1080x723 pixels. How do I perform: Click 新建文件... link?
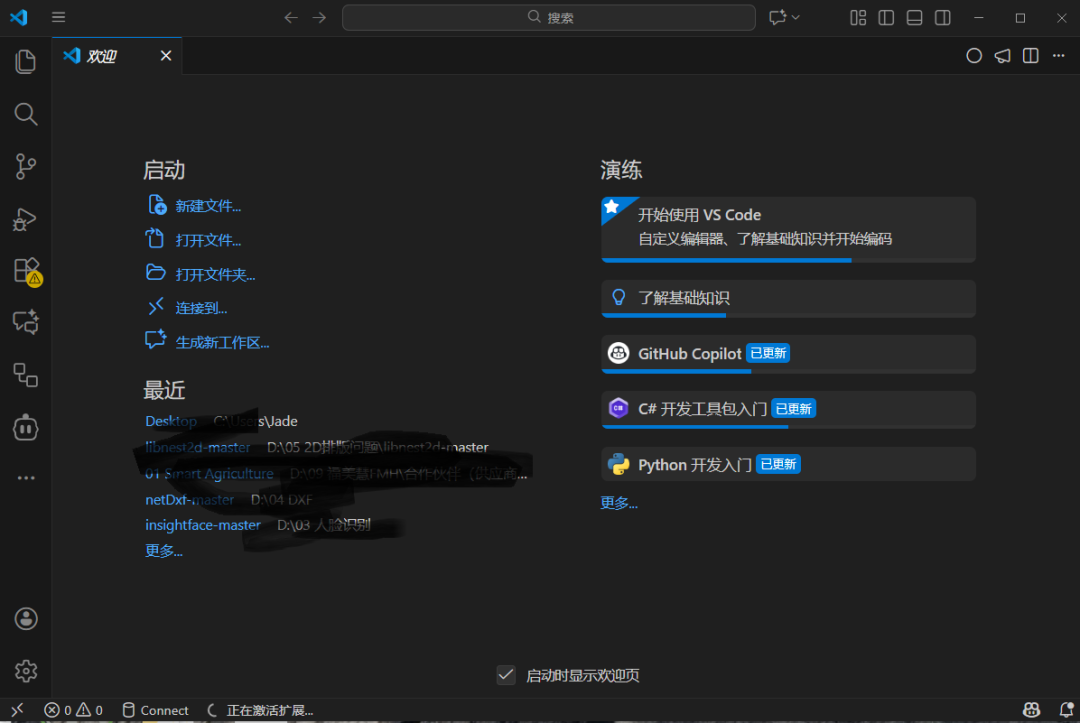pyautogui.click(x=208, y=206)
